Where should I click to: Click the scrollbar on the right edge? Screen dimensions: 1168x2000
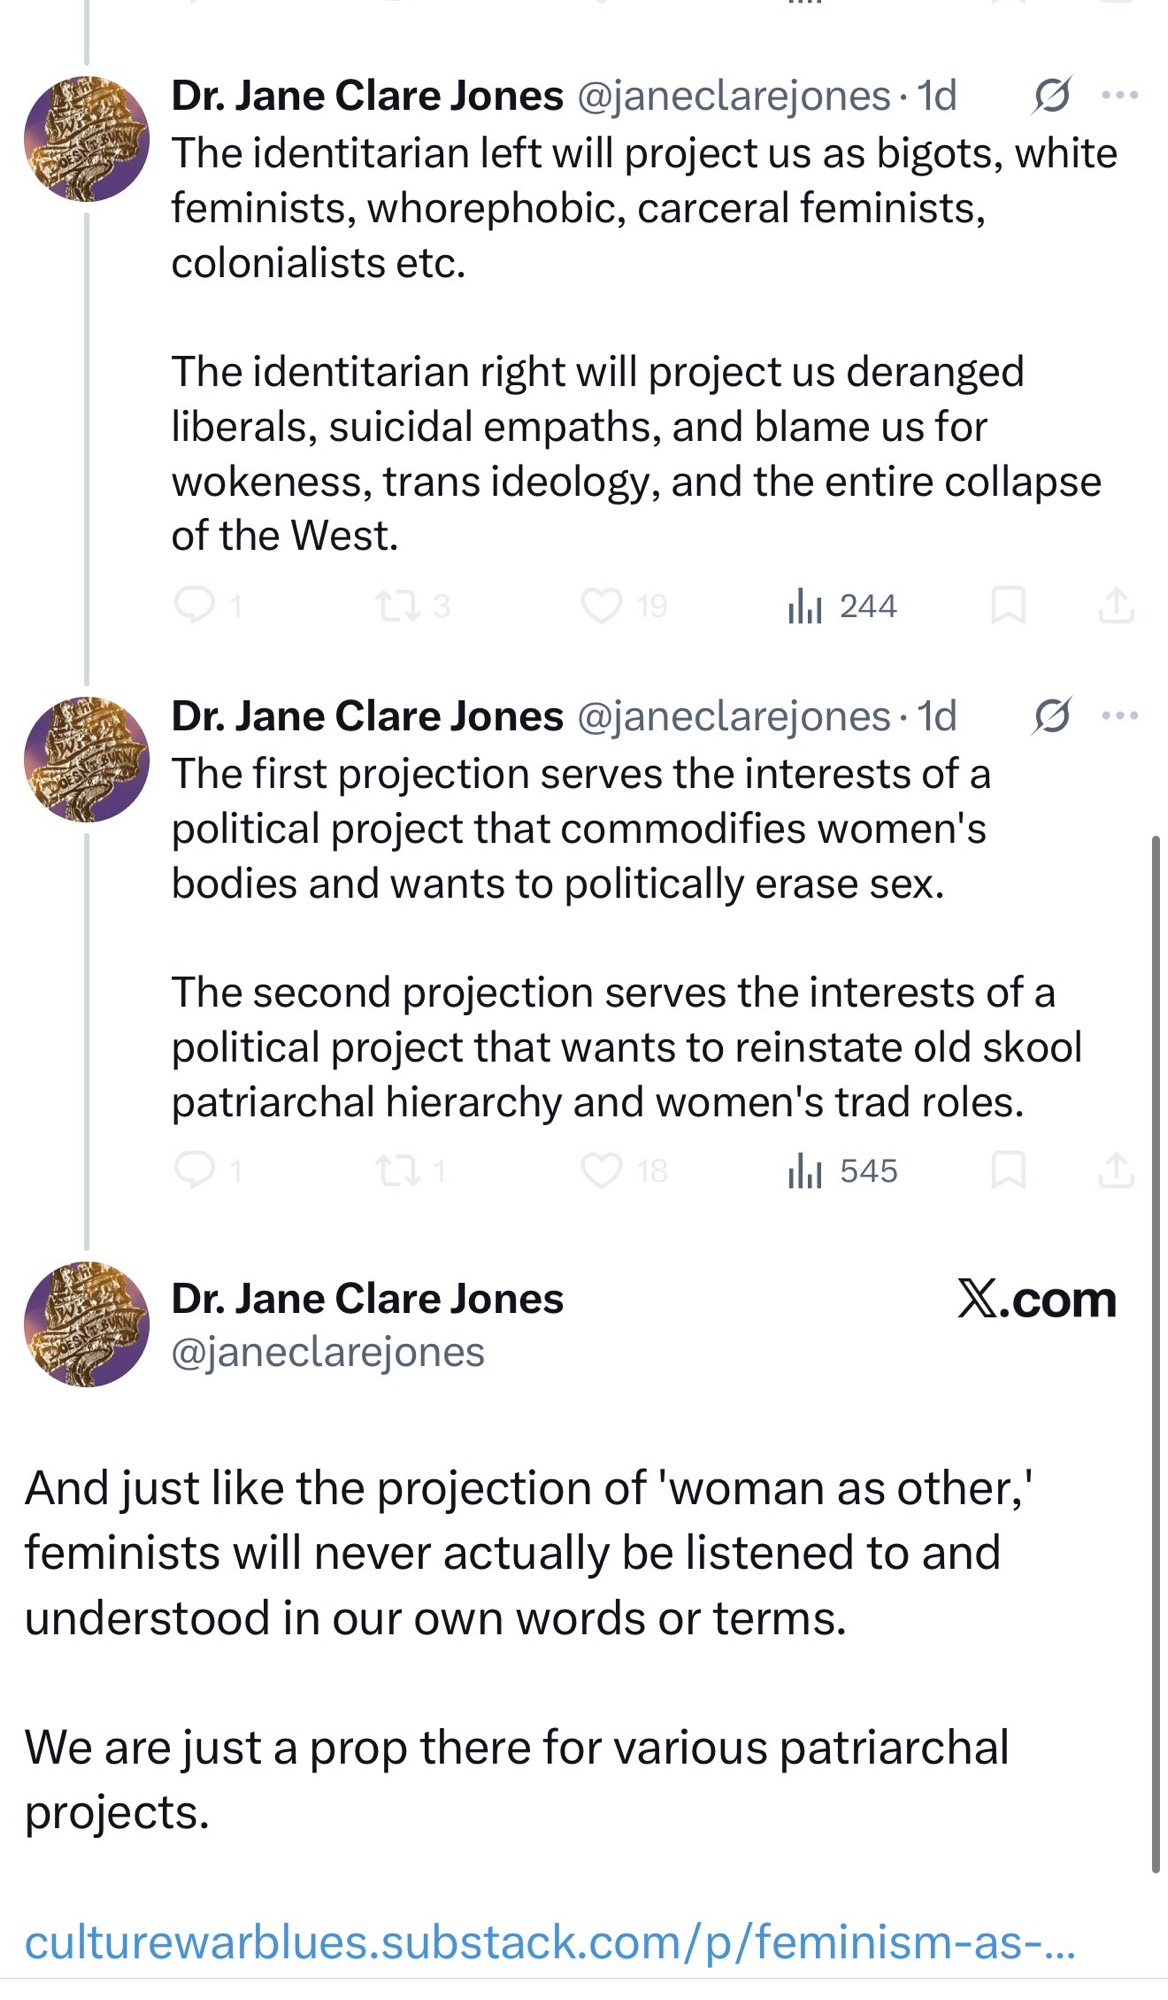click(x=1156, y=1350)
